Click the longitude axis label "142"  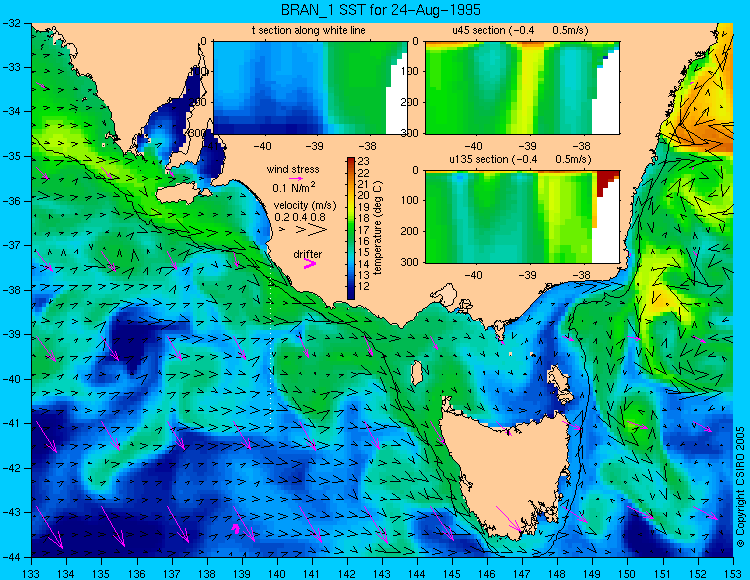click(x=347, y=573)
